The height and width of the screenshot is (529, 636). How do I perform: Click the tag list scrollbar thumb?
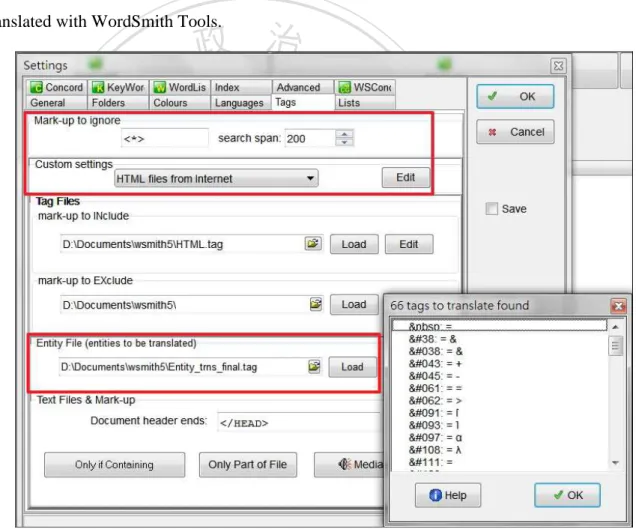pos(616,346)
